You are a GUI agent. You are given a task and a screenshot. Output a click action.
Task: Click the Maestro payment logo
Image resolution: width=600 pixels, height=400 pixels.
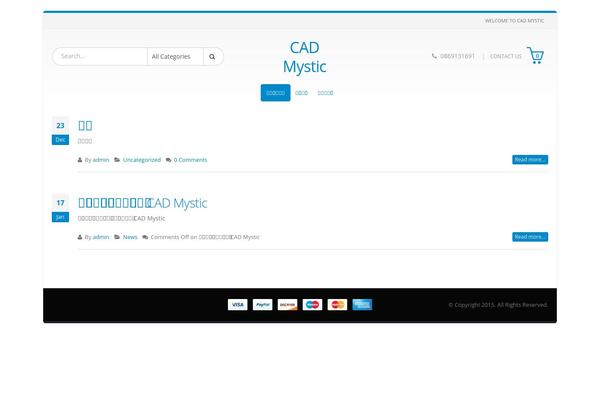(312, 305)
